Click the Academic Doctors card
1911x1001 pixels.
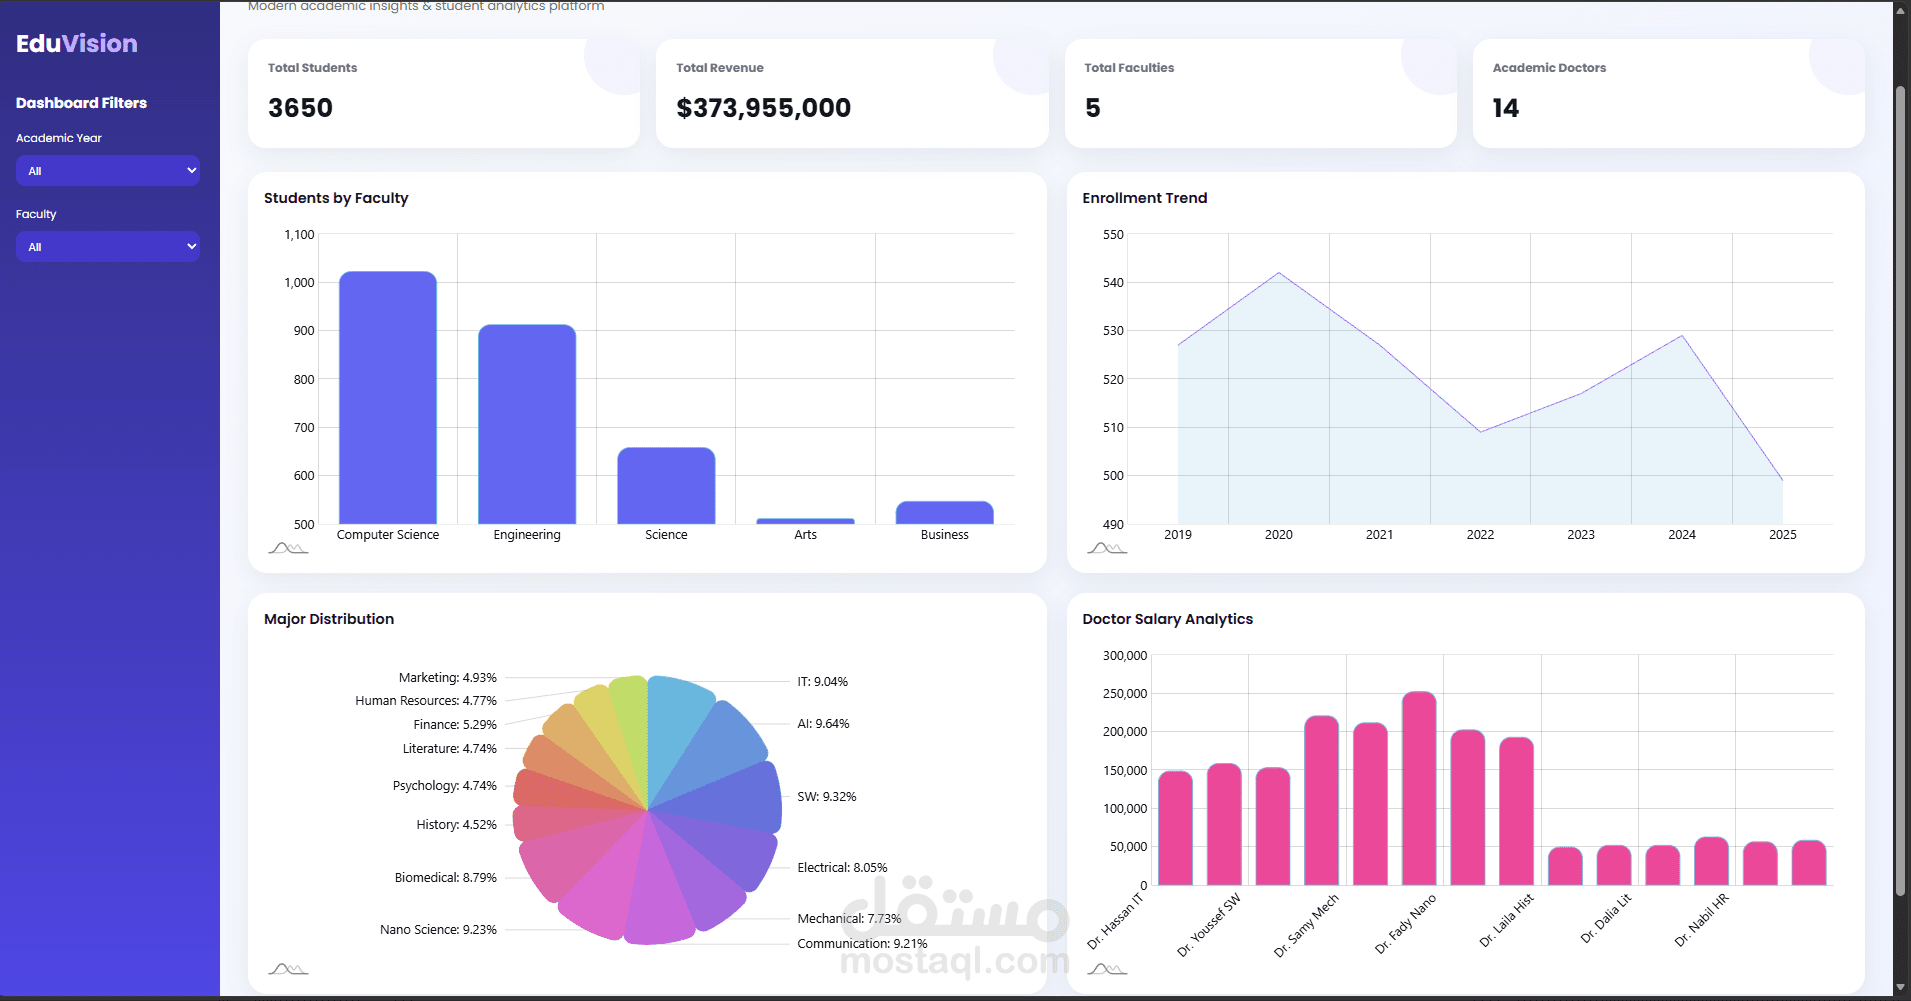point(1669,93)
